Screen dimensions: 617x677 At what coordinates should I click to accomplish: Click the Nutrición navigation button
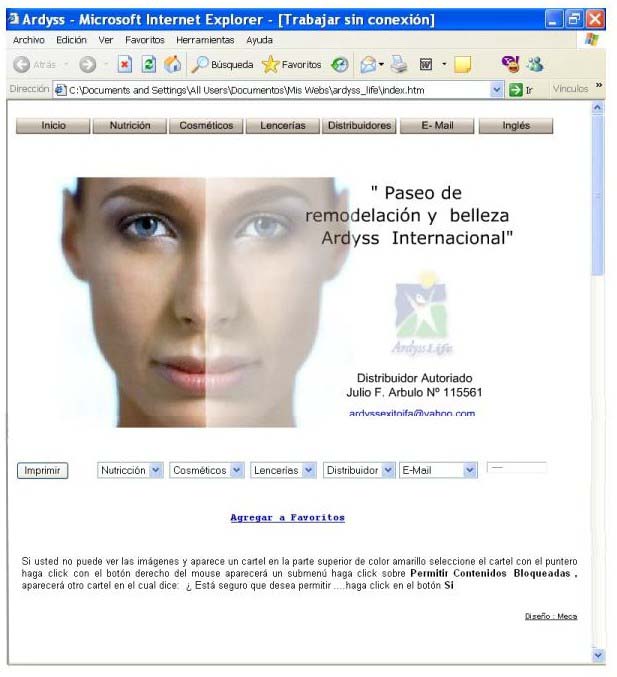(x=130, y=126)
